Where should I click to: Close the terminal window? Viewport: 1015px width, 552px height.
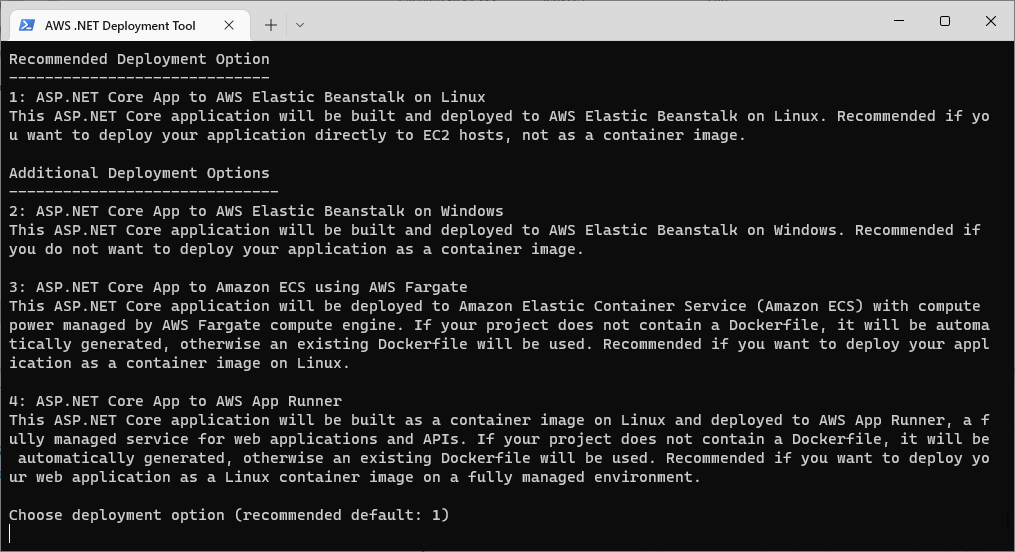pyautogui.click(x=990, y=21)
